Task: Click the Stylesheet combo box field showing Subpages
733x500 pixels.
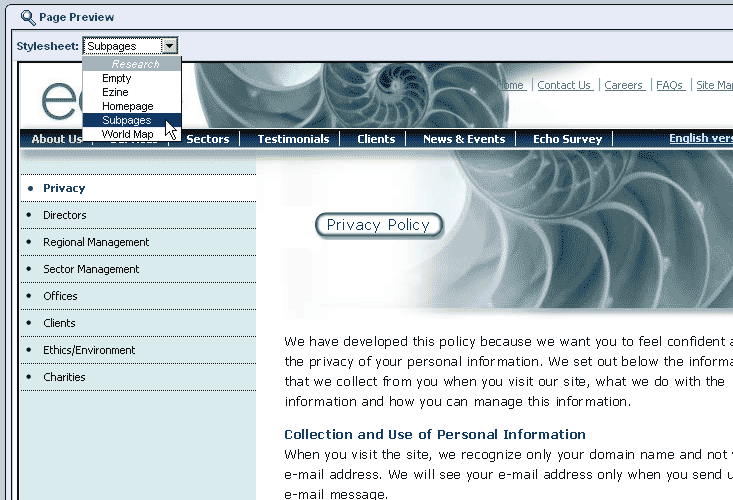Action: [130, 46]
